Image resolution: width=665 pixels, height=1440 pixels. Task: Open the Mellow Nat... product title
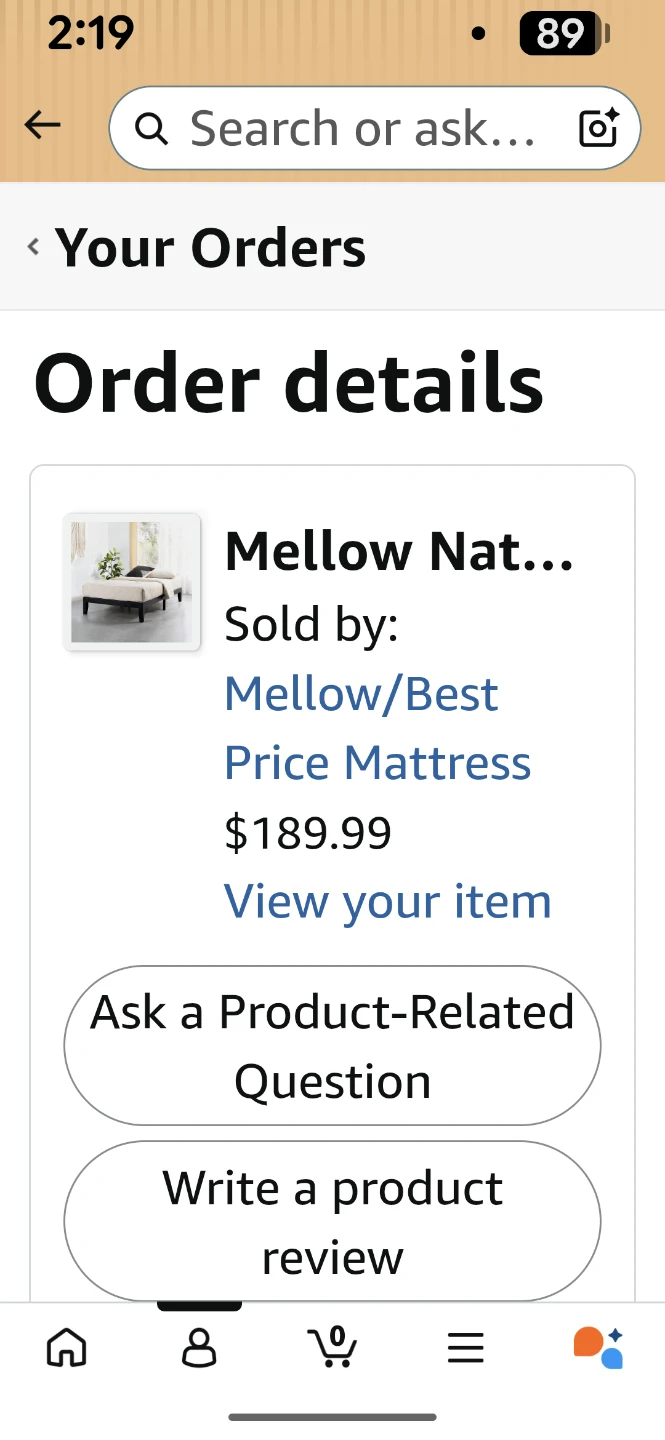point(399,551)
